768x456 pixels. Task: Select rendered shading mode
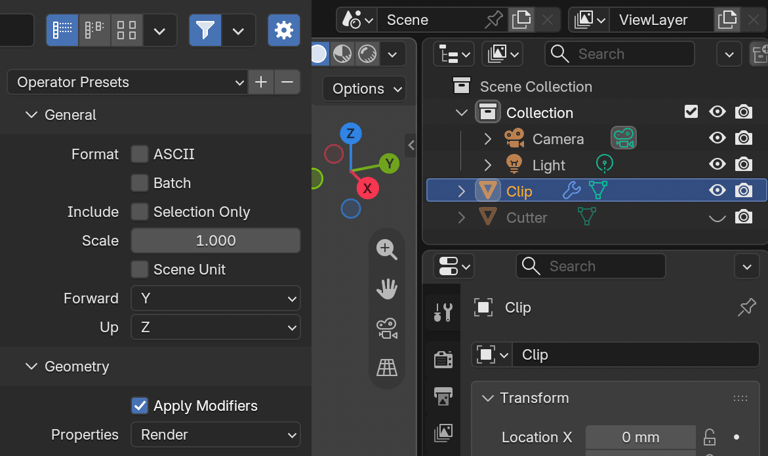[x=367, y=54]
